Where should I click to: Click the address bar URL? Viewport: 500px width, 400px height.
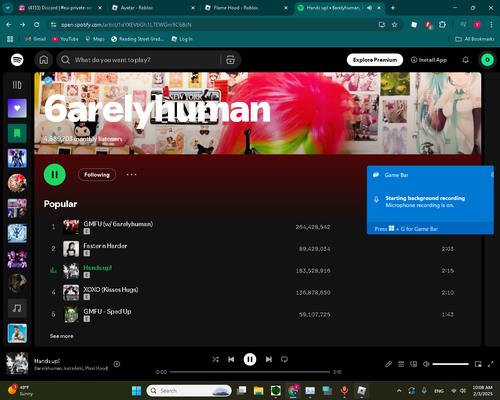[x=126, y=25]
